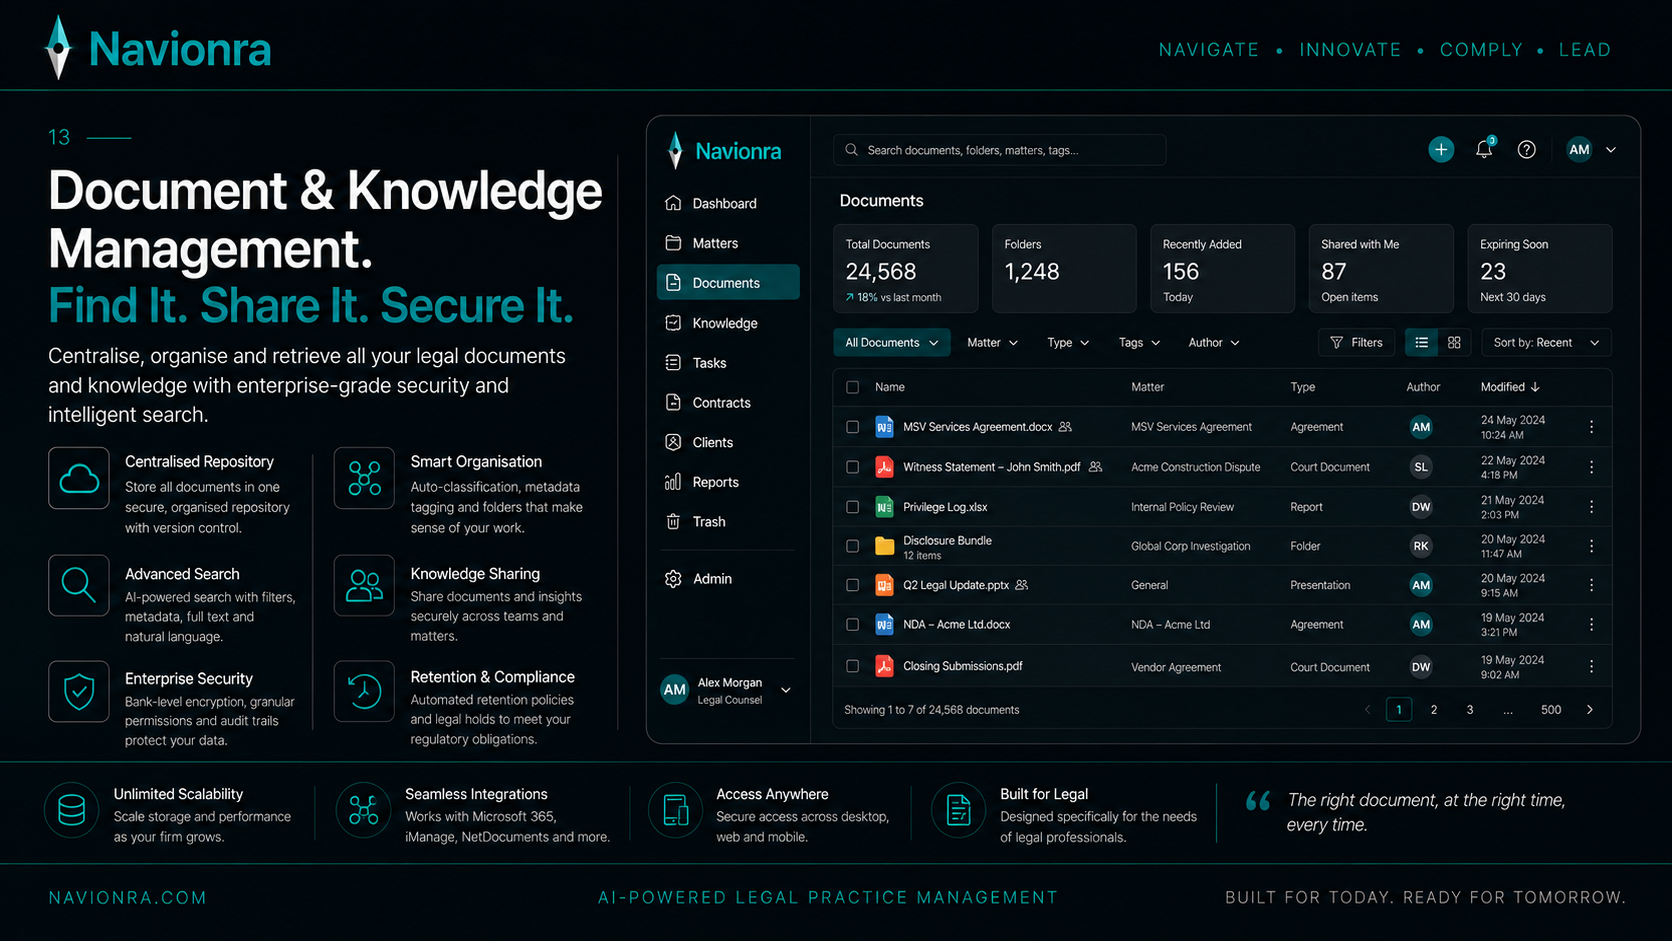Switch to list view
The width and height of the screenshot is (1672, 941).
[x=1421, y=342]
